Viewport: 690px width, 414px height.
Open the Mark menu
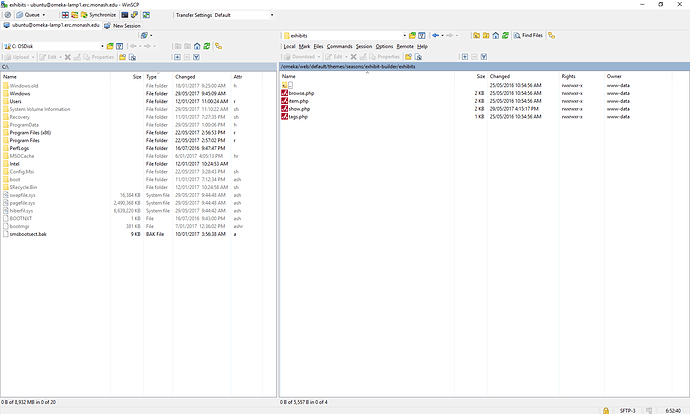click(305, 46)
